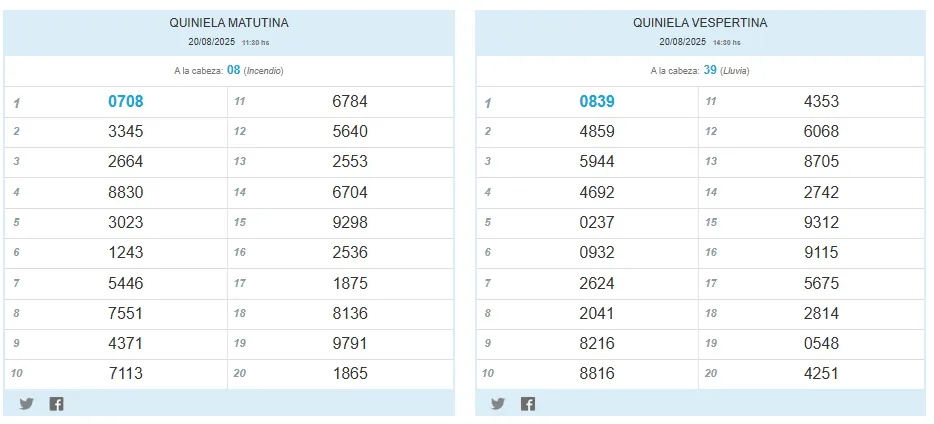Viewport: 934px width, 424px height.
Task: Select winning number 0839 in Vespertina
Action: point(597,101)
